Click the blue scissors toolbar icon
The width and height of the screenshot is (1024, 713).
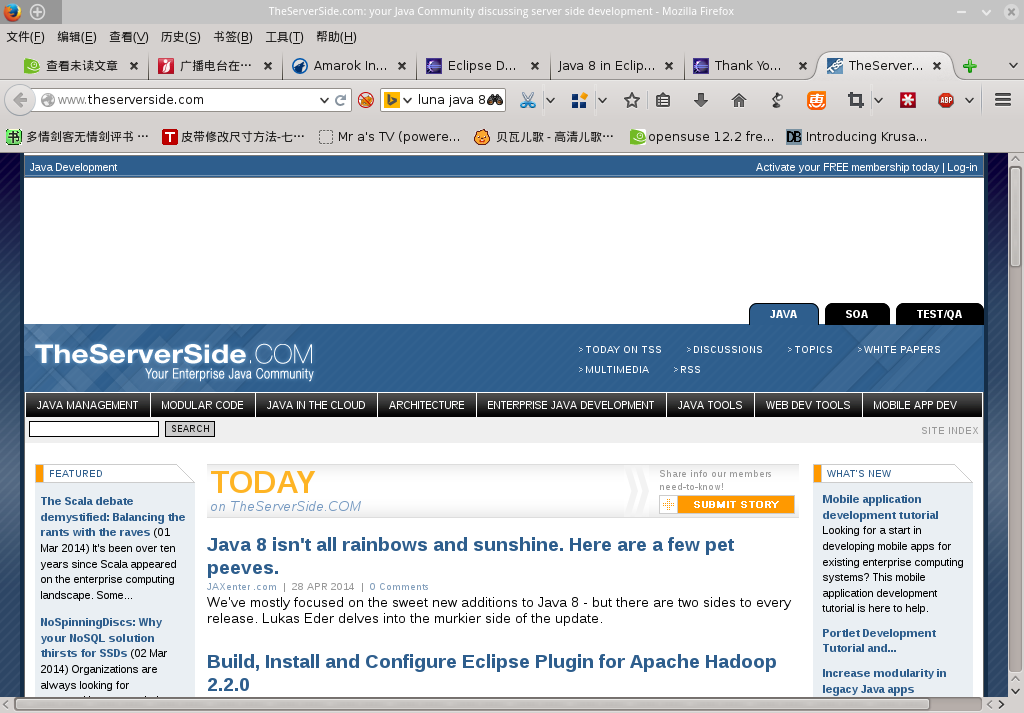coord(528,100)
